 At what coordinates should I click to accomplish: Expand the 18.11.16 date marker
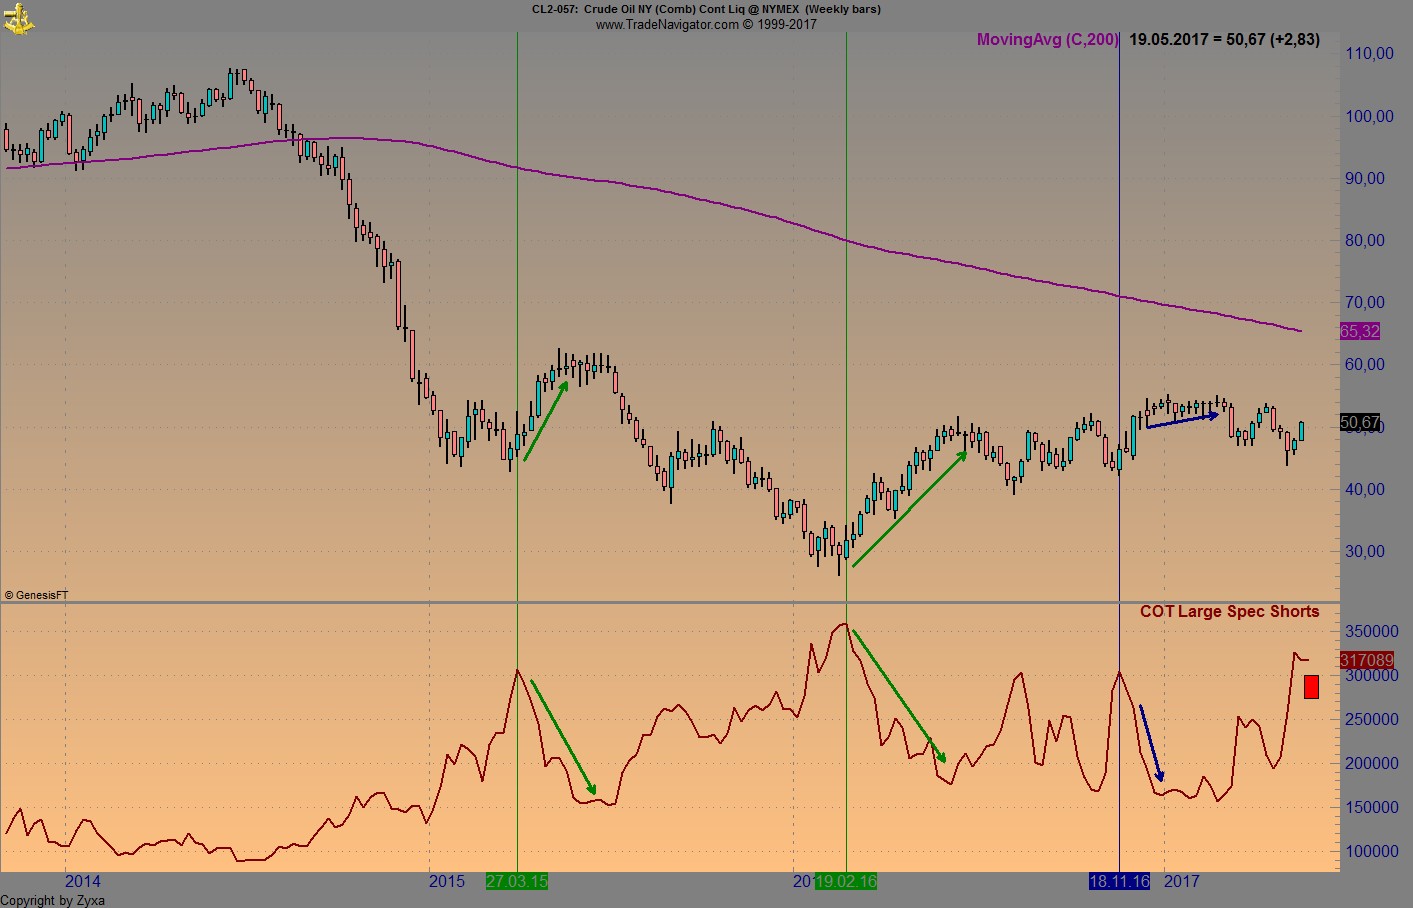coord(1119,882)
